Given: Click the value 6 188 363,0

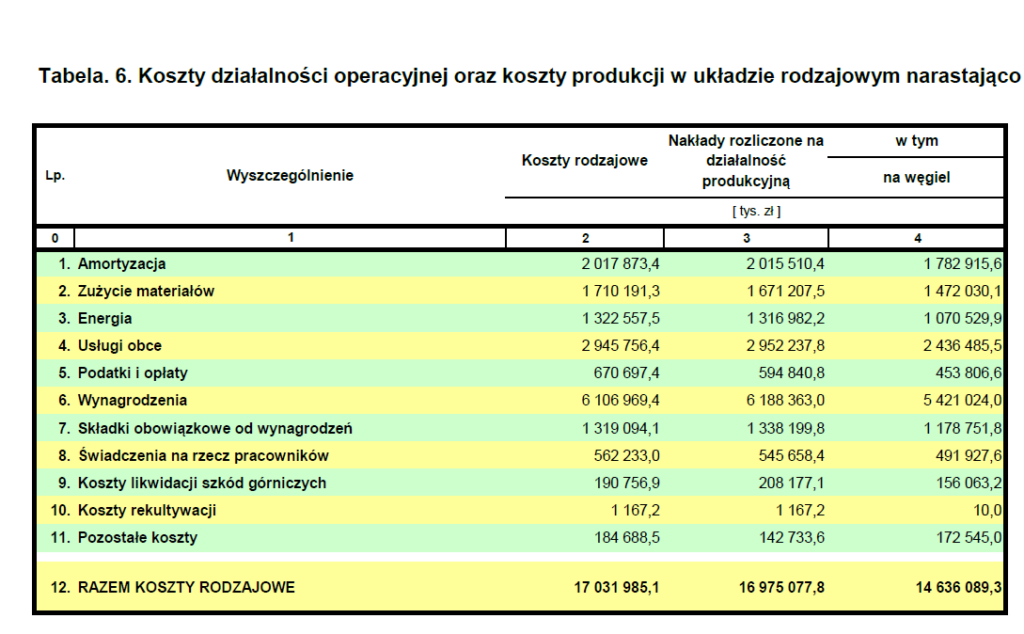Looking at the screenshot, I should click(x=785, y=400).
